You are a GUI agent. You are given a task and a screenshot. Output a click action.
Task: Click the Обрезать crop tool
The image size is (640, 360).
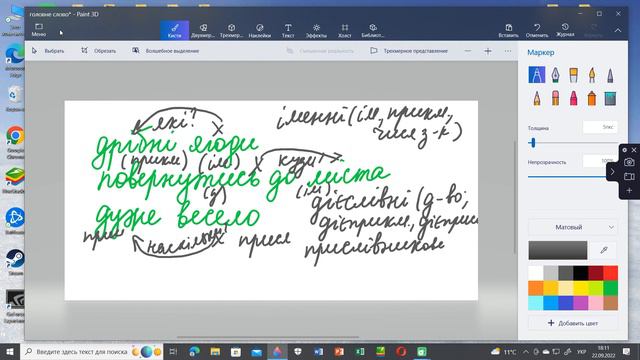tap(98, 51)
